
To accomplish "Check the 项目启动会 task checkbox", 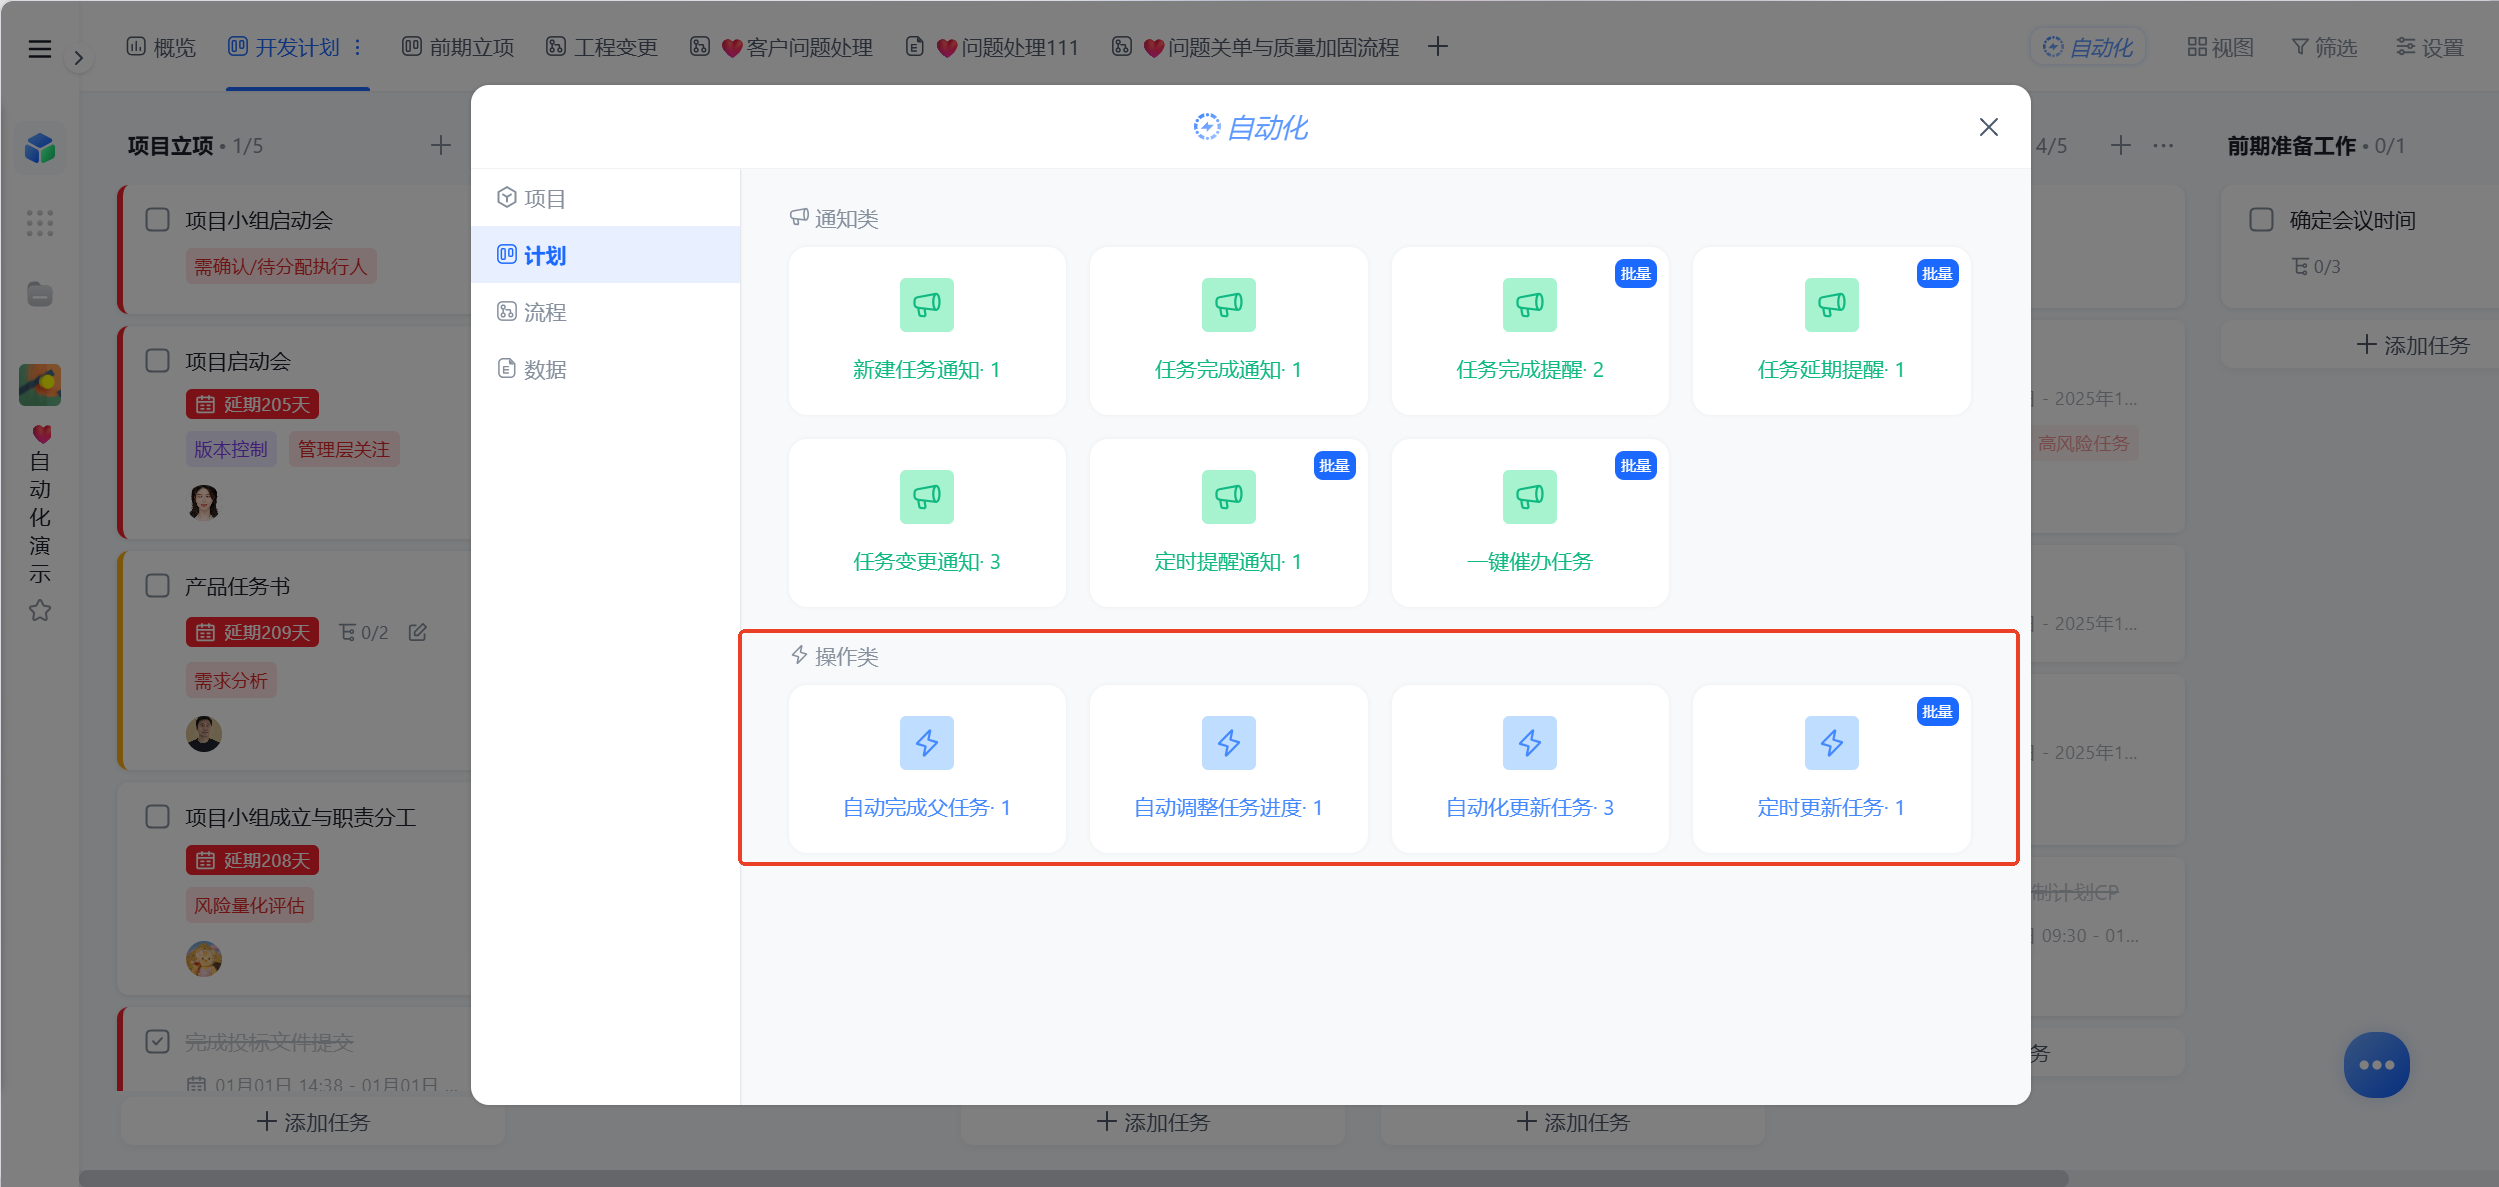I will [158, 360].
